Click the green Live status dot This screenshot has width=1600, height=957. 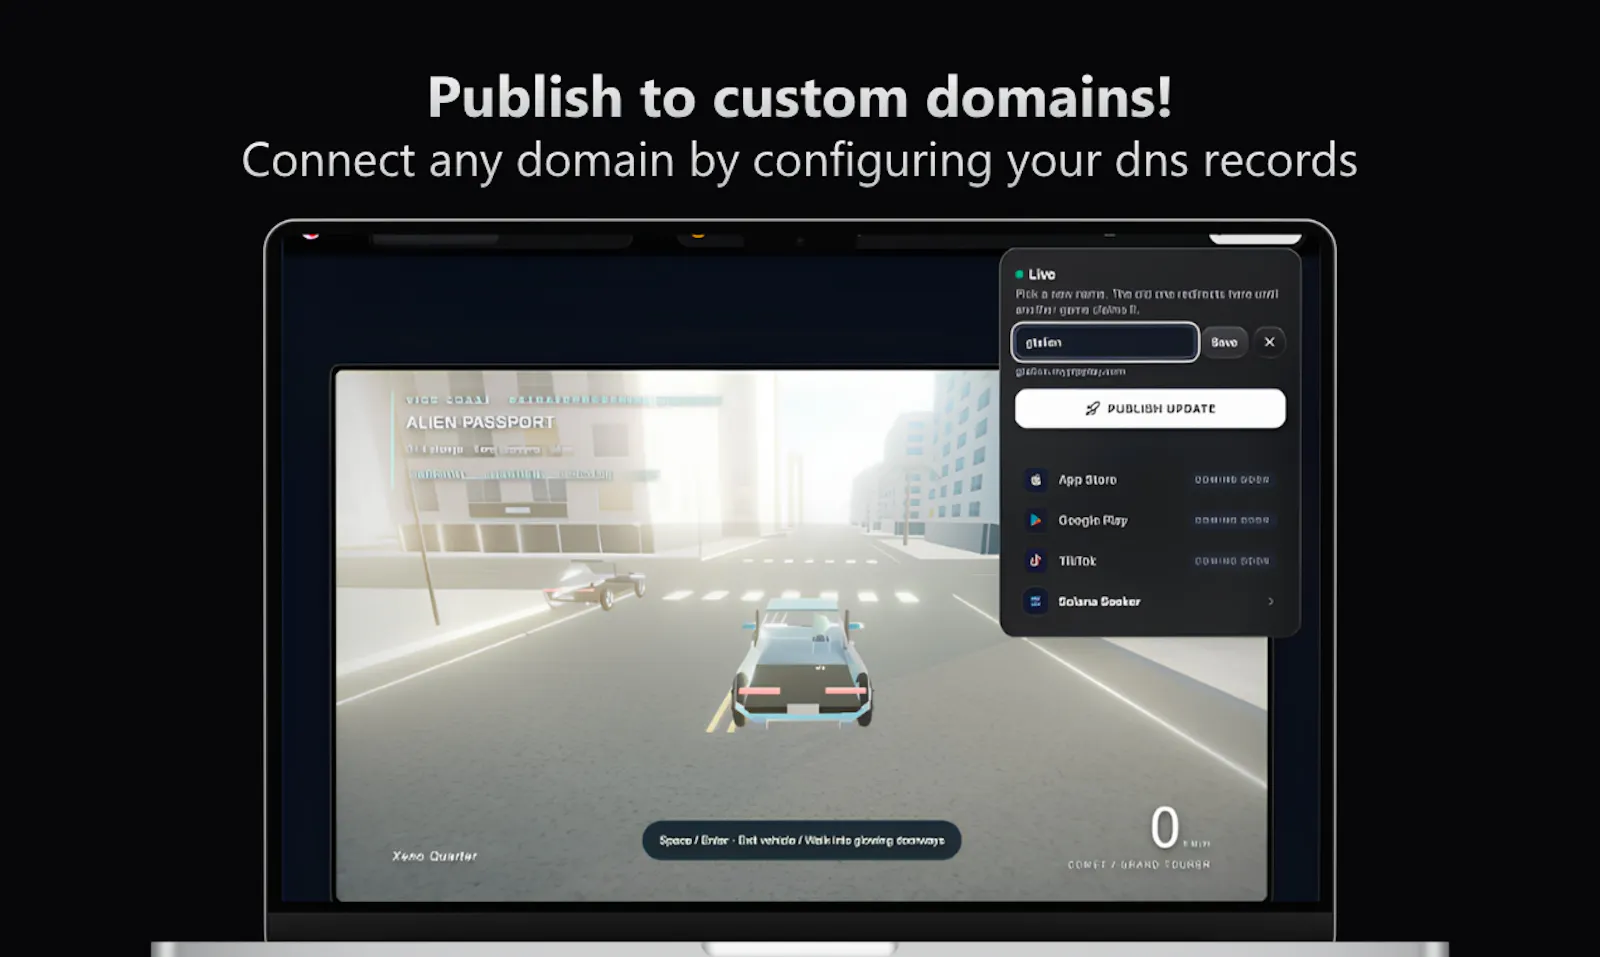(x=1019, y=274)
